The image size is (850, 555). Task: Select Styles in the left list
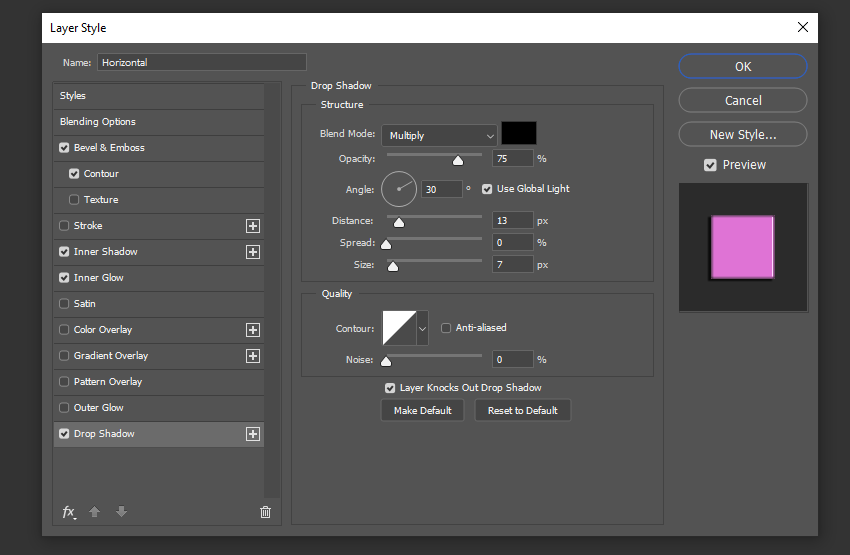click(x=159, y=96)
